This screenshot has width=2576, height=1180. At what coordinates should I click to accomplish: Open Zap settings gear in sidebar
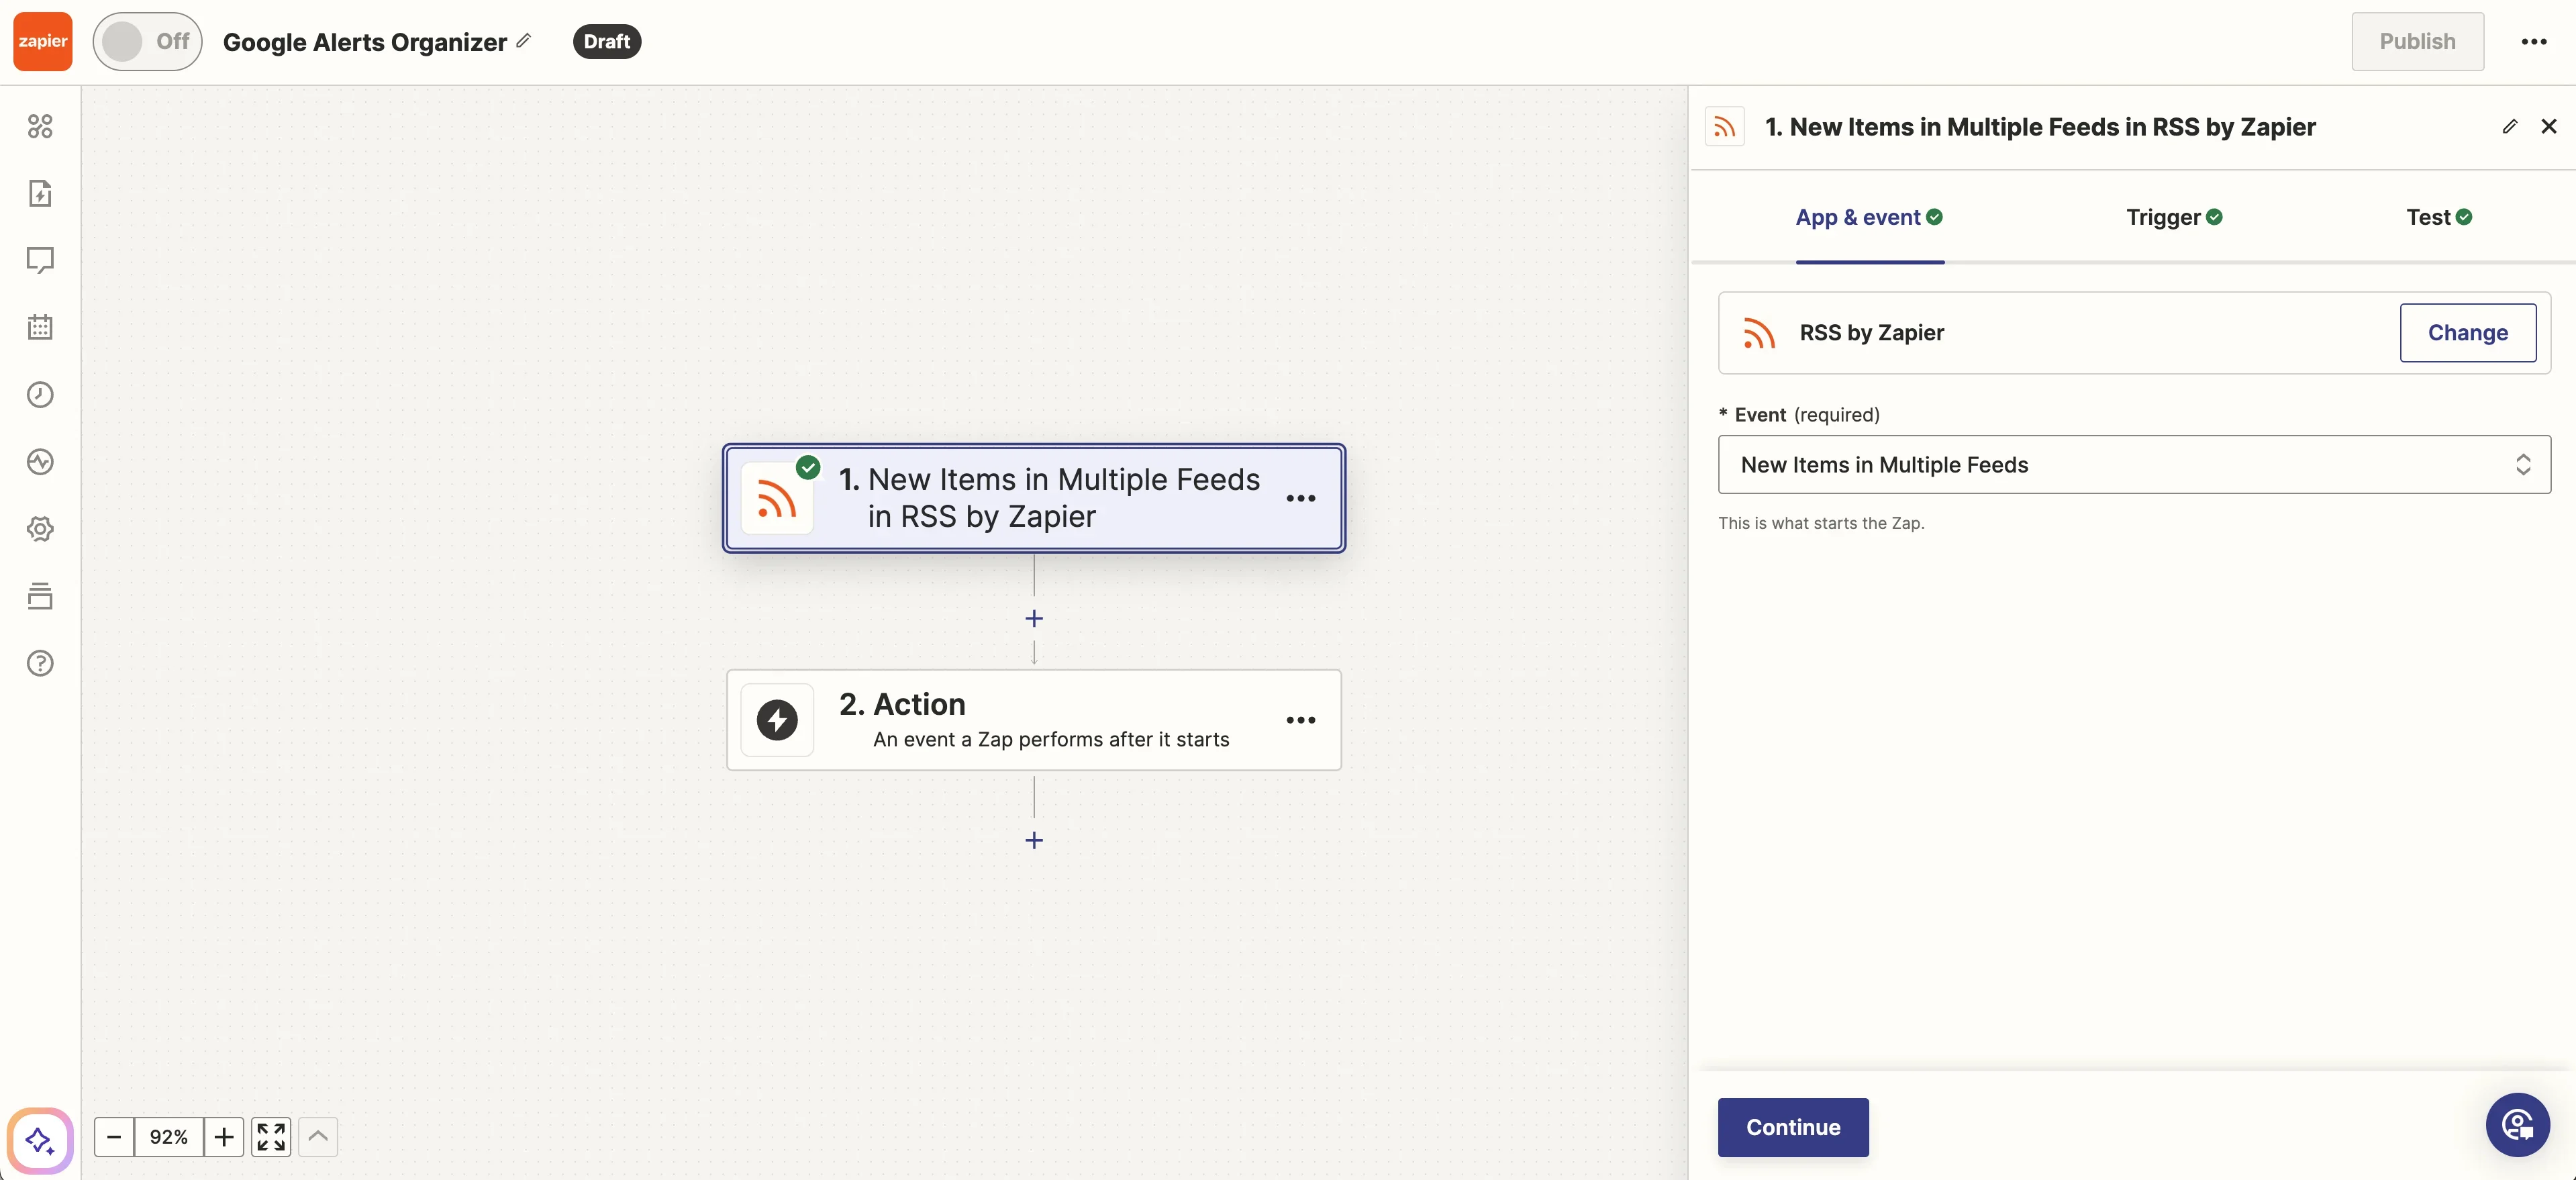point(40,529)
